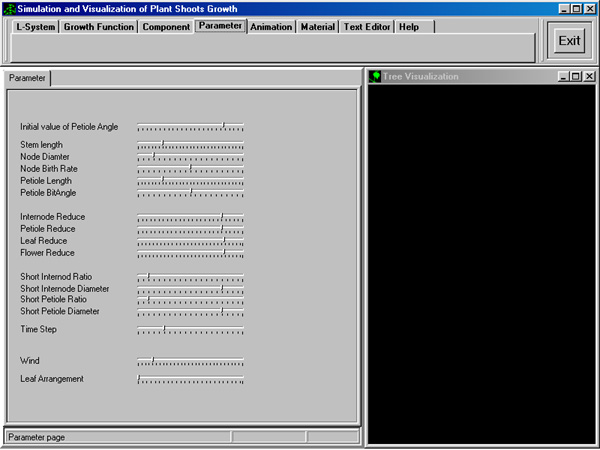Image resolution: width=600 pixels, height=450 pixels.
Task: Select the Parameter sub-tab above the sliders panel
Action: (27, 78)
